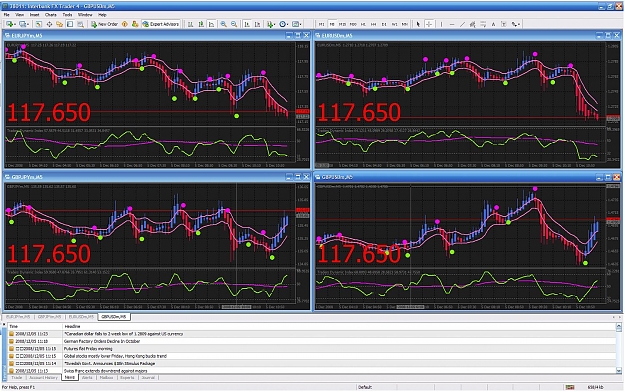Select the M30 timeframe button
This screenshot has width=625, height=392.
(x=353, y=24)
